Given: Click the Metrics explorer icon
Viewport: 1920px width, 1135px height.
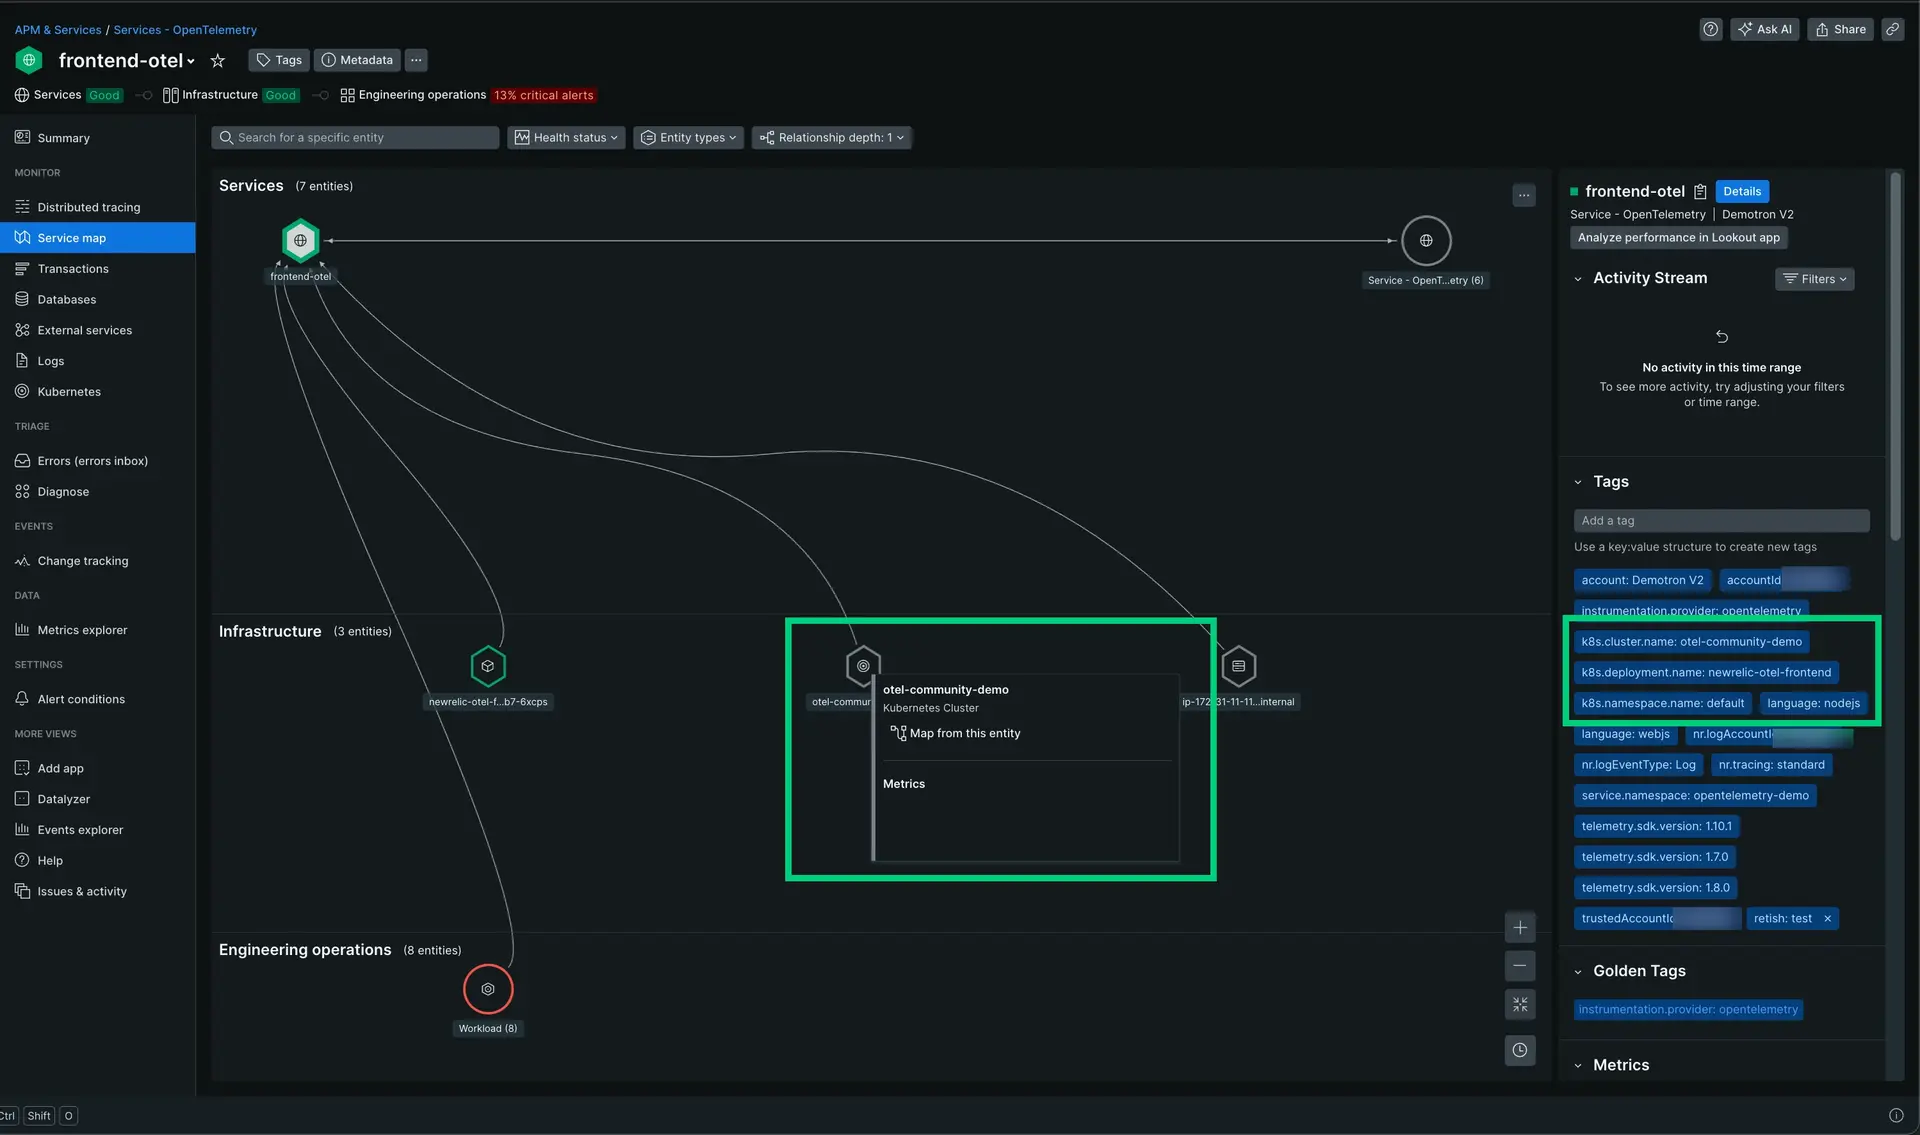Looking at the screenshot, I should 20,630.
